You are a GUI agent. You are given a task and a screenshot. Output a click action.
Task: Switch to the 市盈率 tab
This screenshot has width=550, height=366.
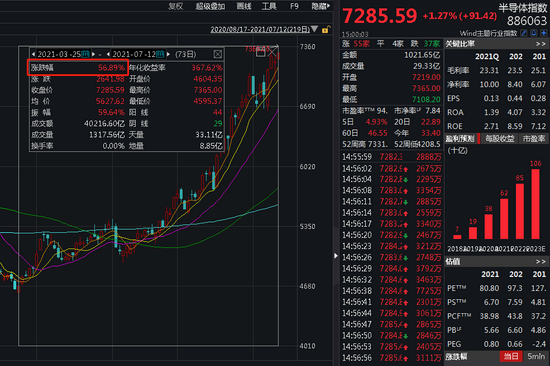534,139
